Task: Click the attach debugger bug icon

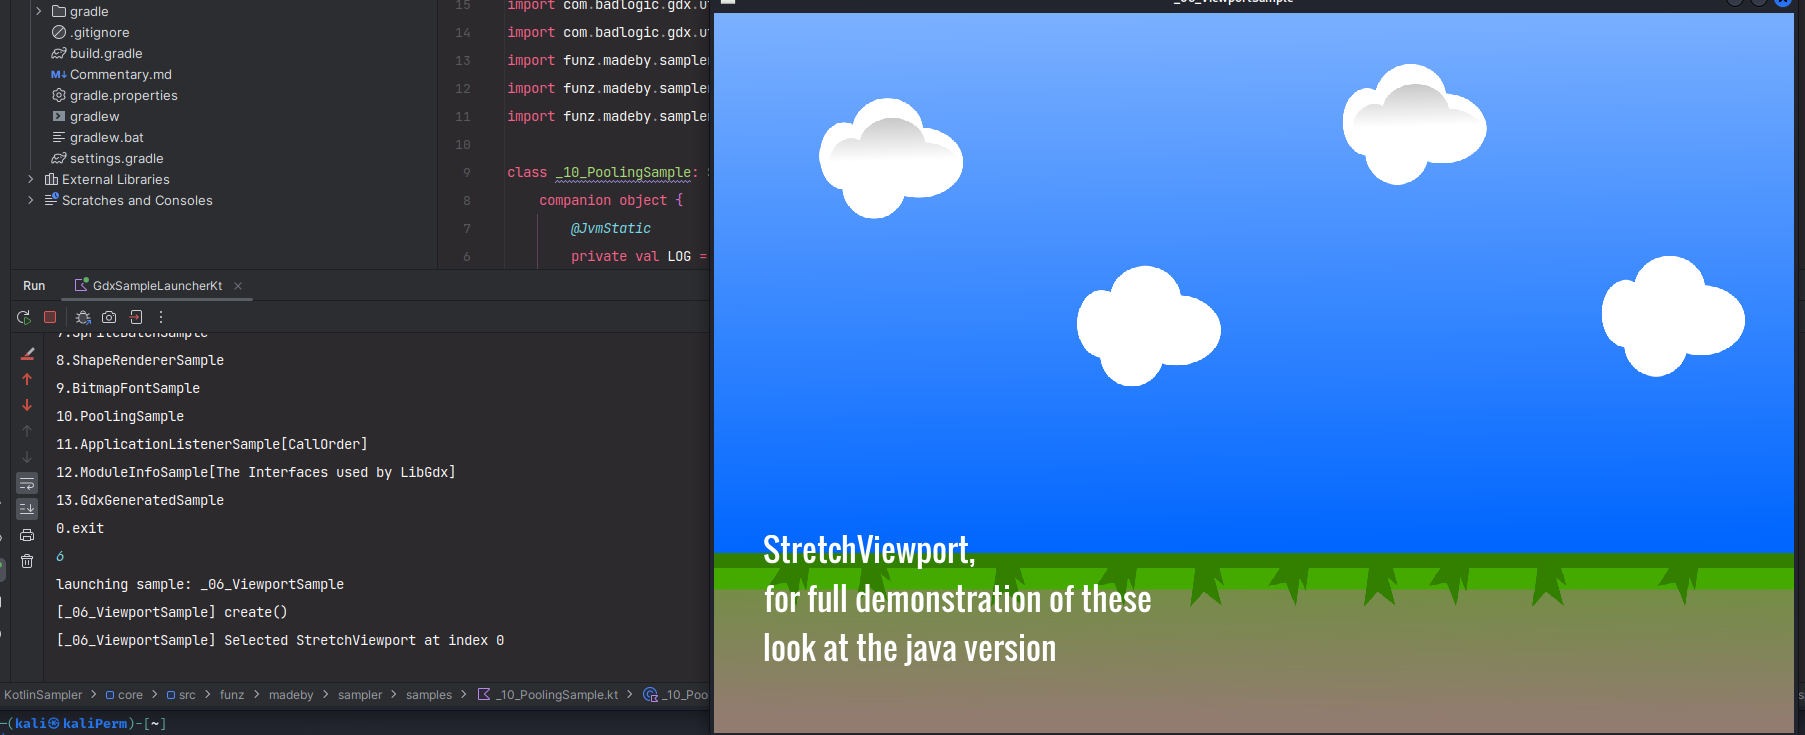Action: [83, 317]
